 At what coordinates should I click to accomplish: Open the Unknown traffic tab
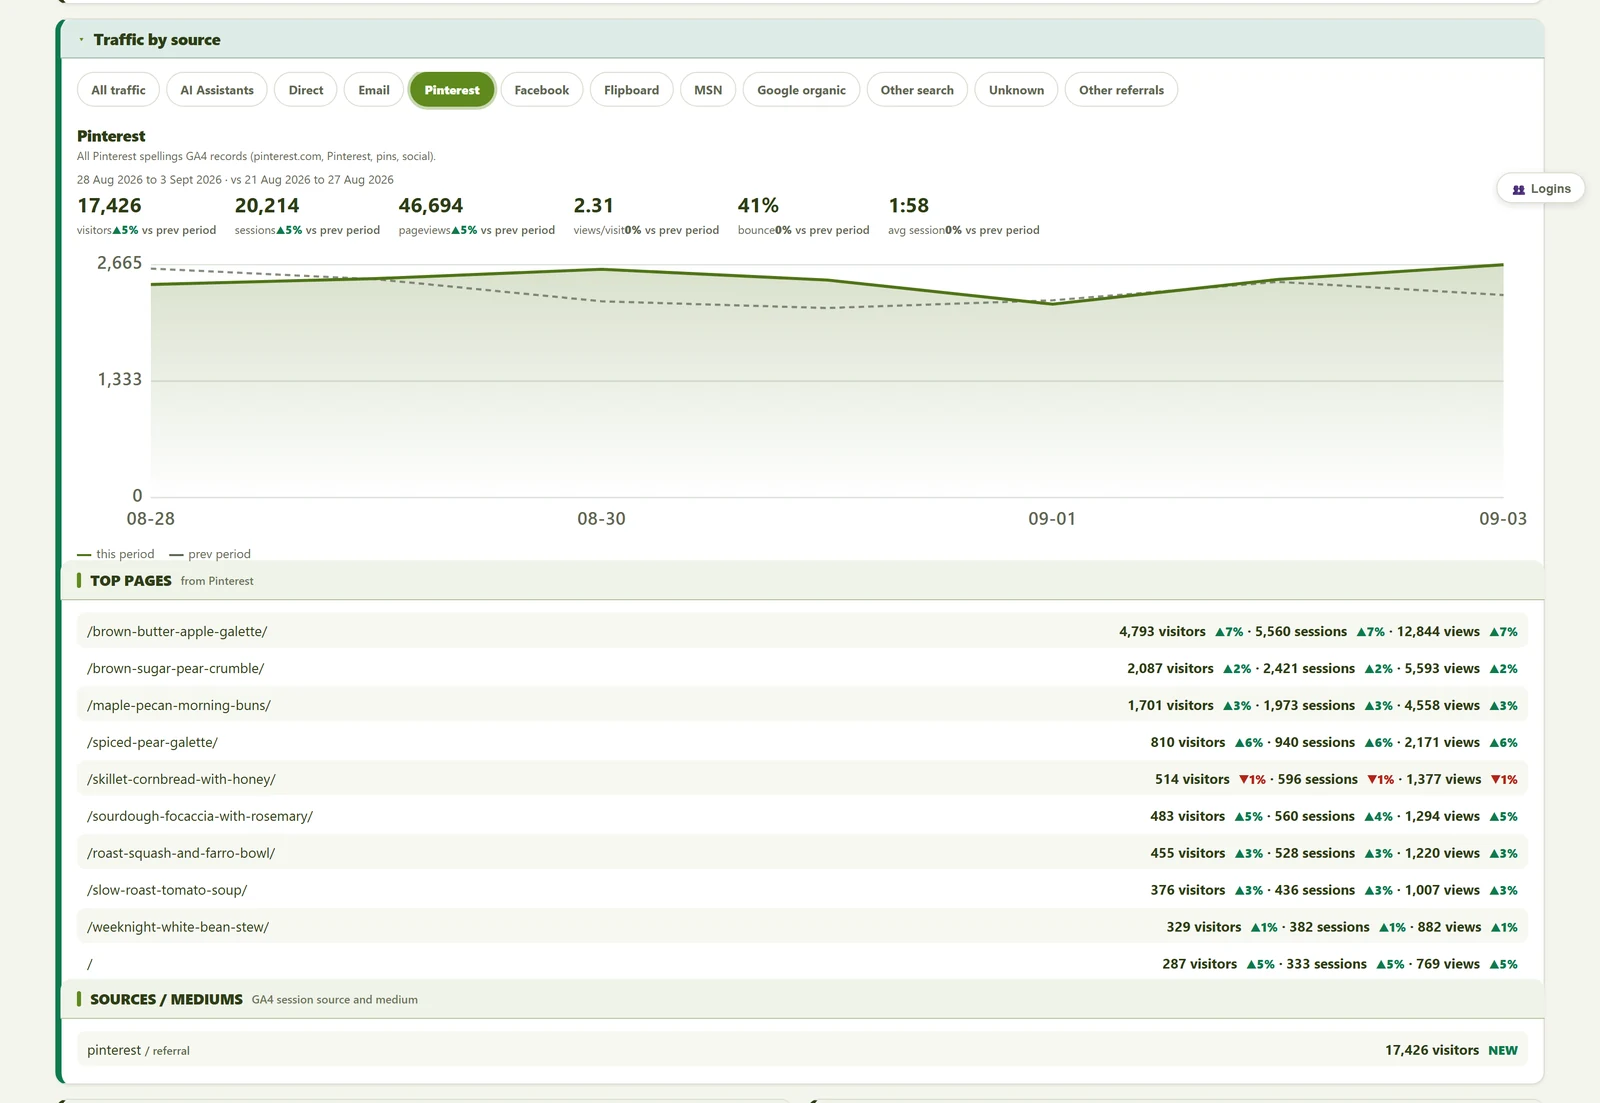[1016, 90]
